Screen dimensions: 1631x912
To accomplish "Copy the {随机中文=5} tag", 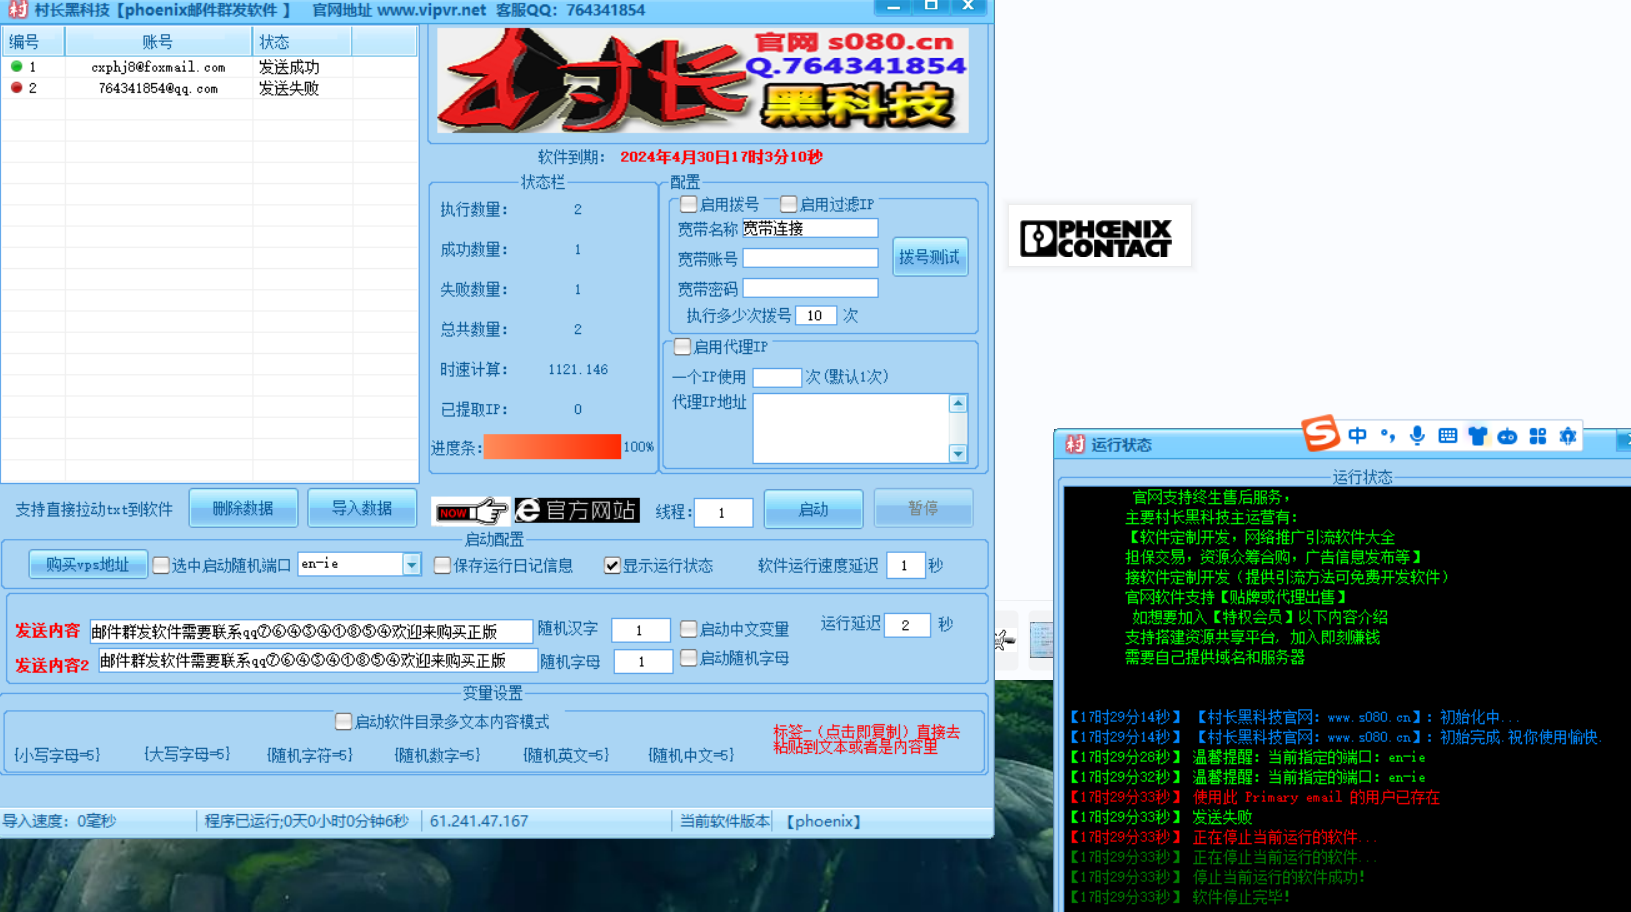I will [690, 755].
